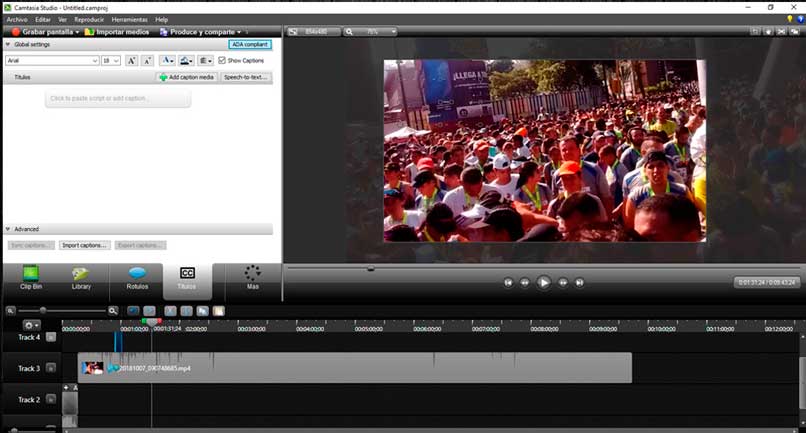Toggle lock on Track 4
Screen dimensions: 806x433
(x=51, y=337)
